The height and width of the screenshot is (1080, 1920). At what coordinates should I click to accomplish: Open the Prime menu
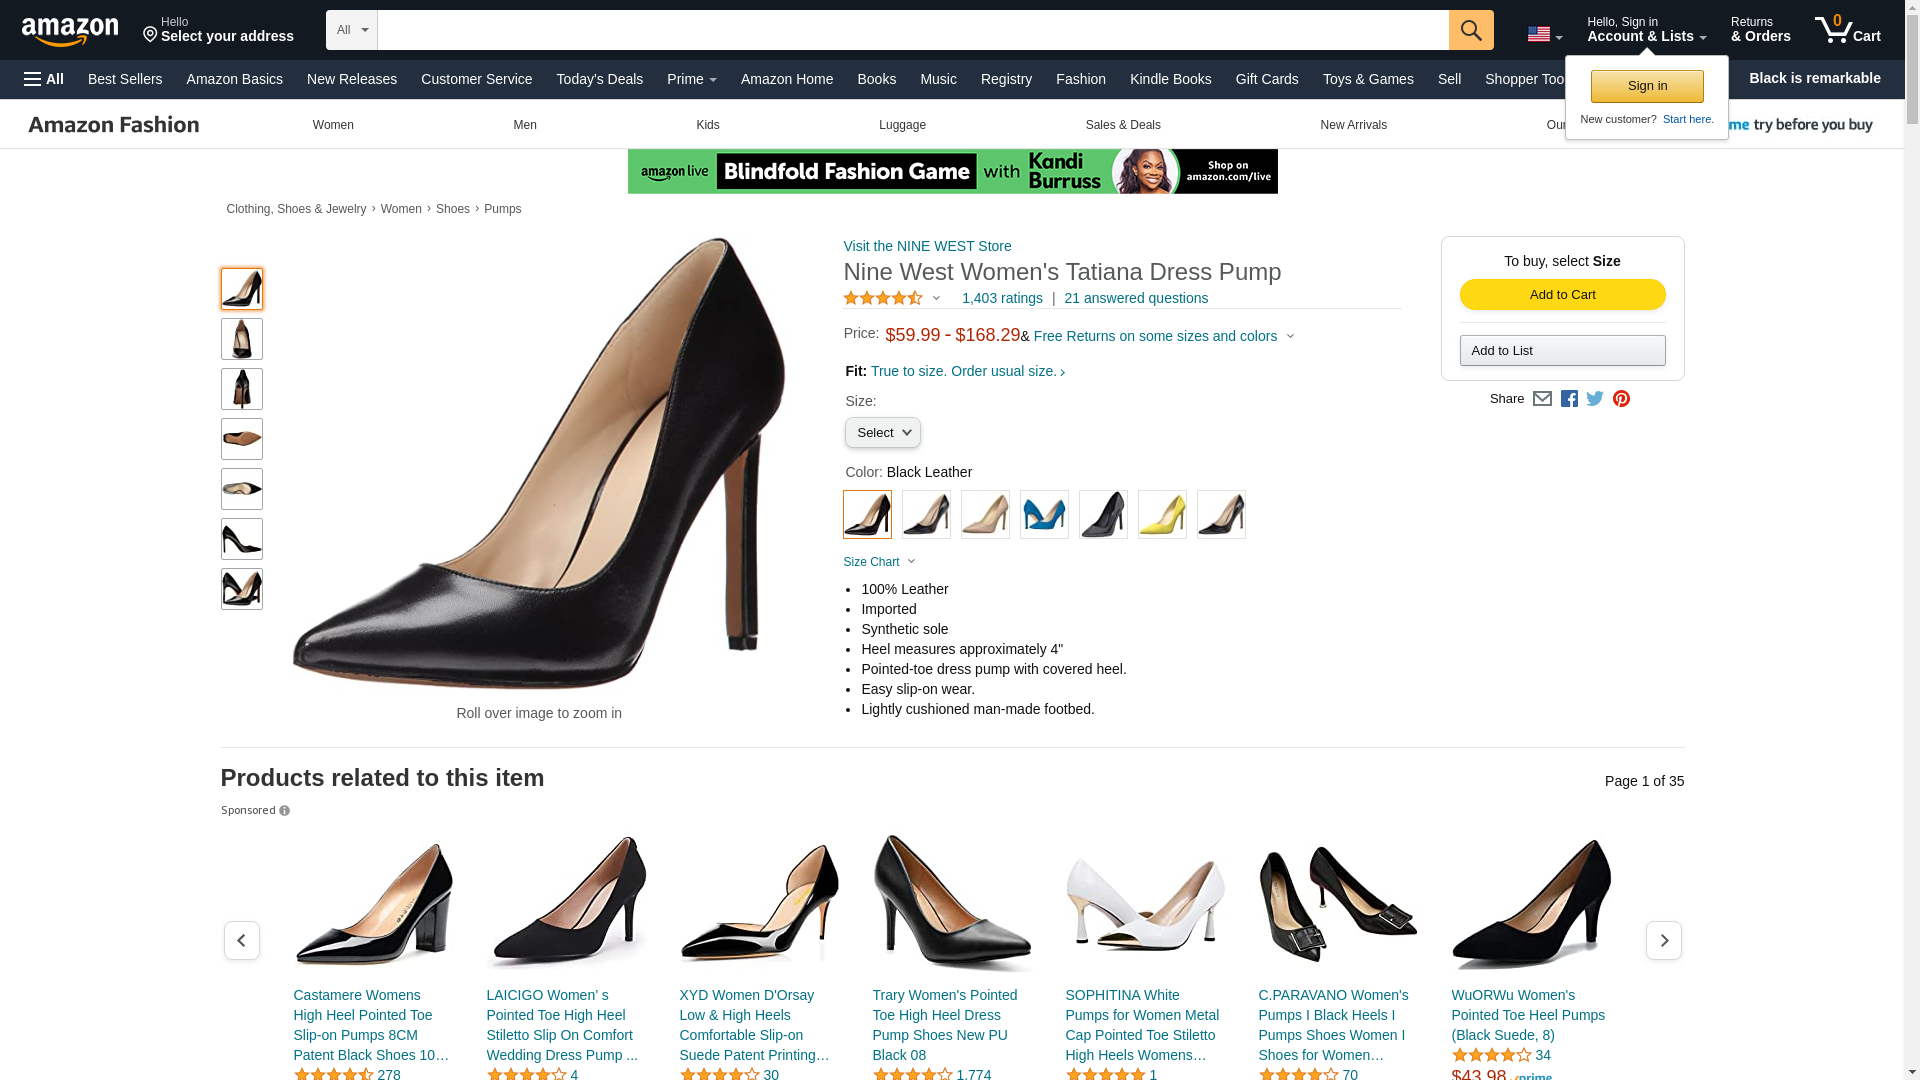pos(691,79)
